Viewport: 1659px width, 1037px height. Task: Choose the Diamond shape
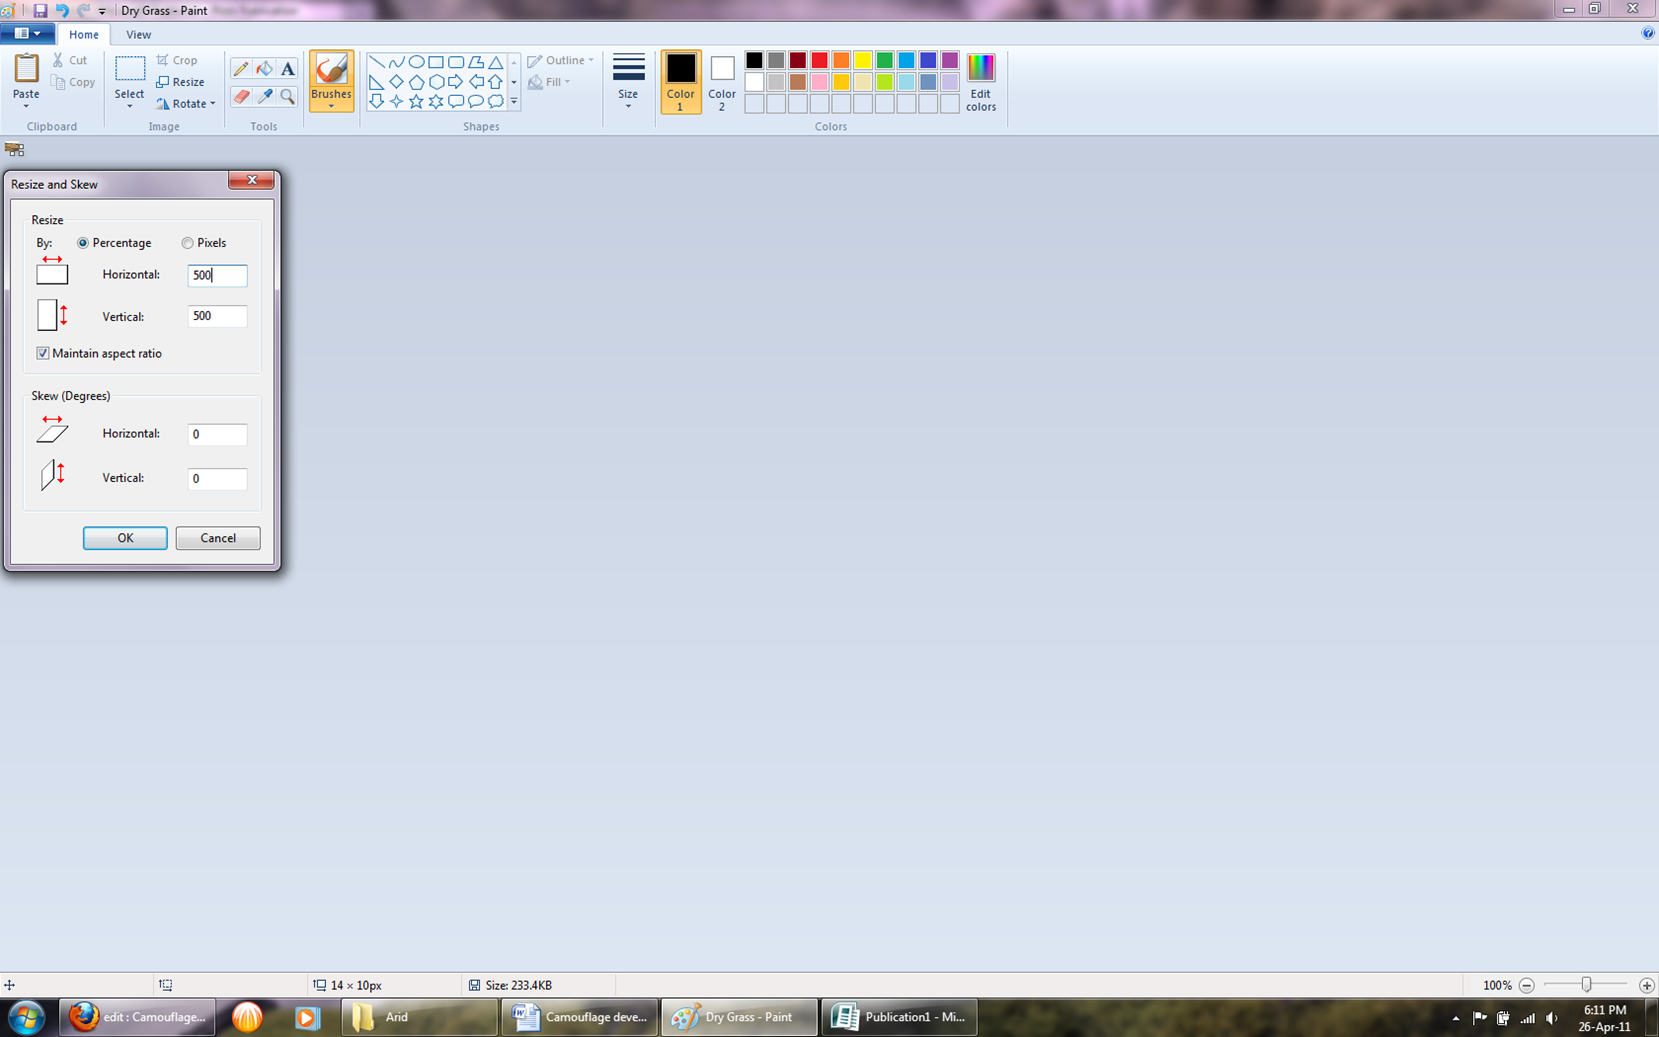(x=397, y=82)
